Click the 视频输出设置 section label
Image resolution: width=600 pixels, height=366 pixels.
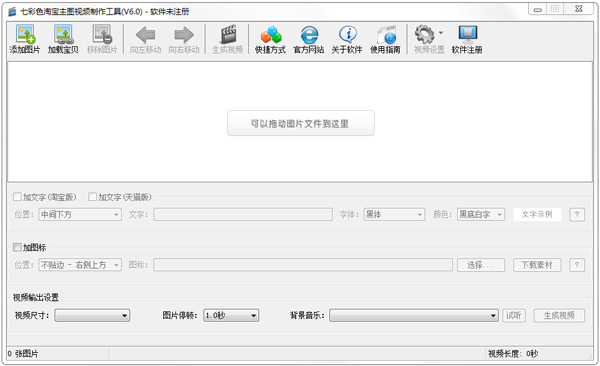(36, 297)
